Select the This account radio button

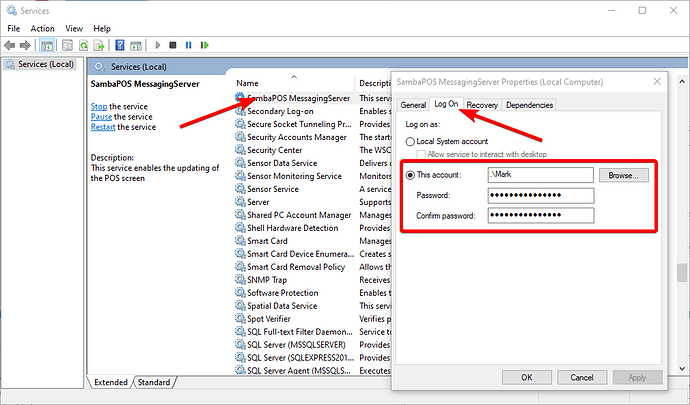(410, 175)
